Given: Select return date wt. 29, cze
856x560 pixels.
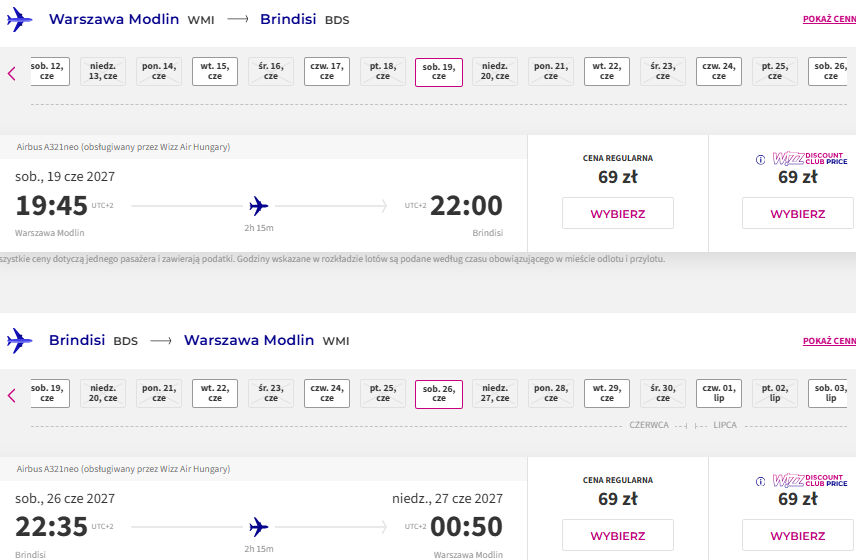Looking at the screenshot, I should click(607, 394).
